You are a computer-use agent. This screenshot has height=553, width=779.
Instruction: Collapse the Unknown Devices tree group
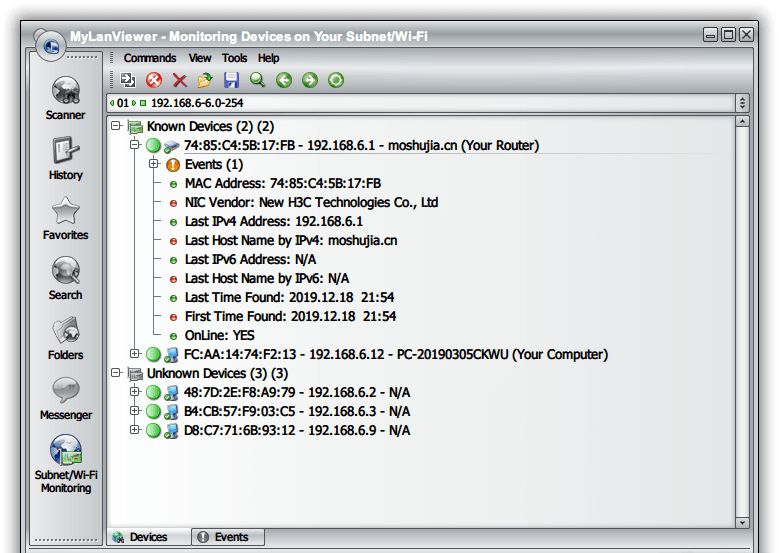[116, 373]
